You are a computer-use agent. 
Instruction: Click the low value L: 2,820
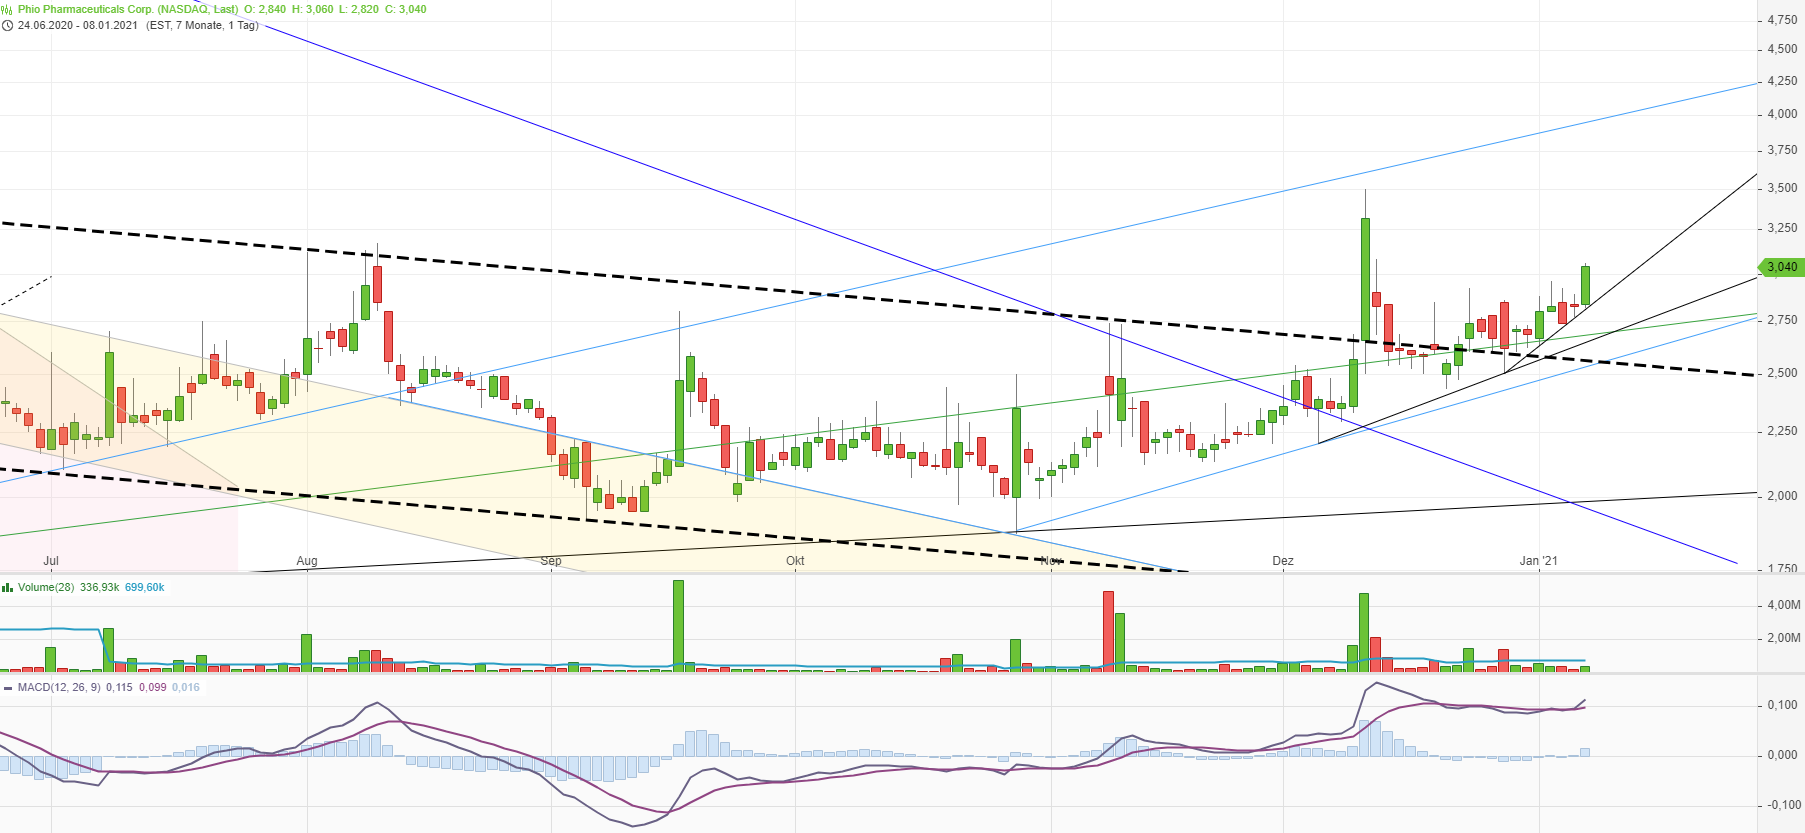pyautogui.click(x=359, y=9)
